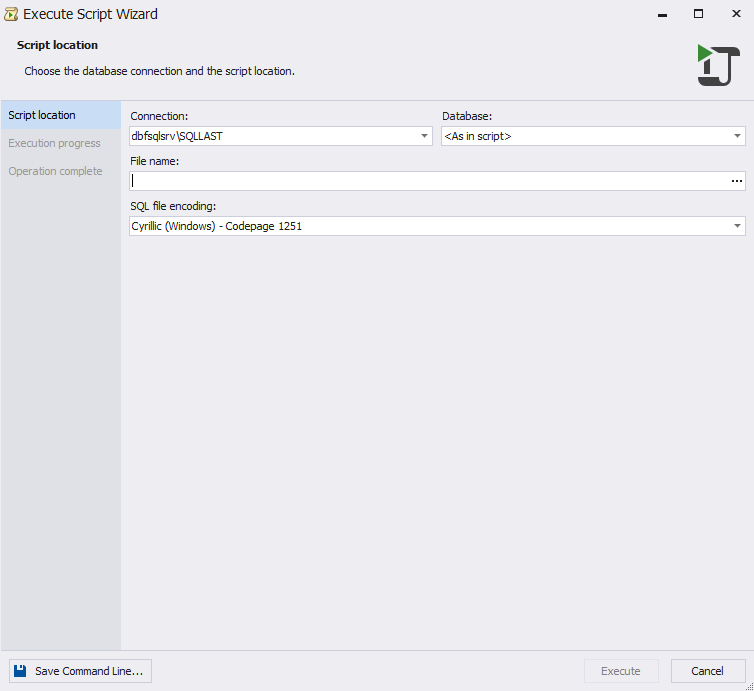
Task: Expand the Connection dropdown arrow
Action: (424, 136)
